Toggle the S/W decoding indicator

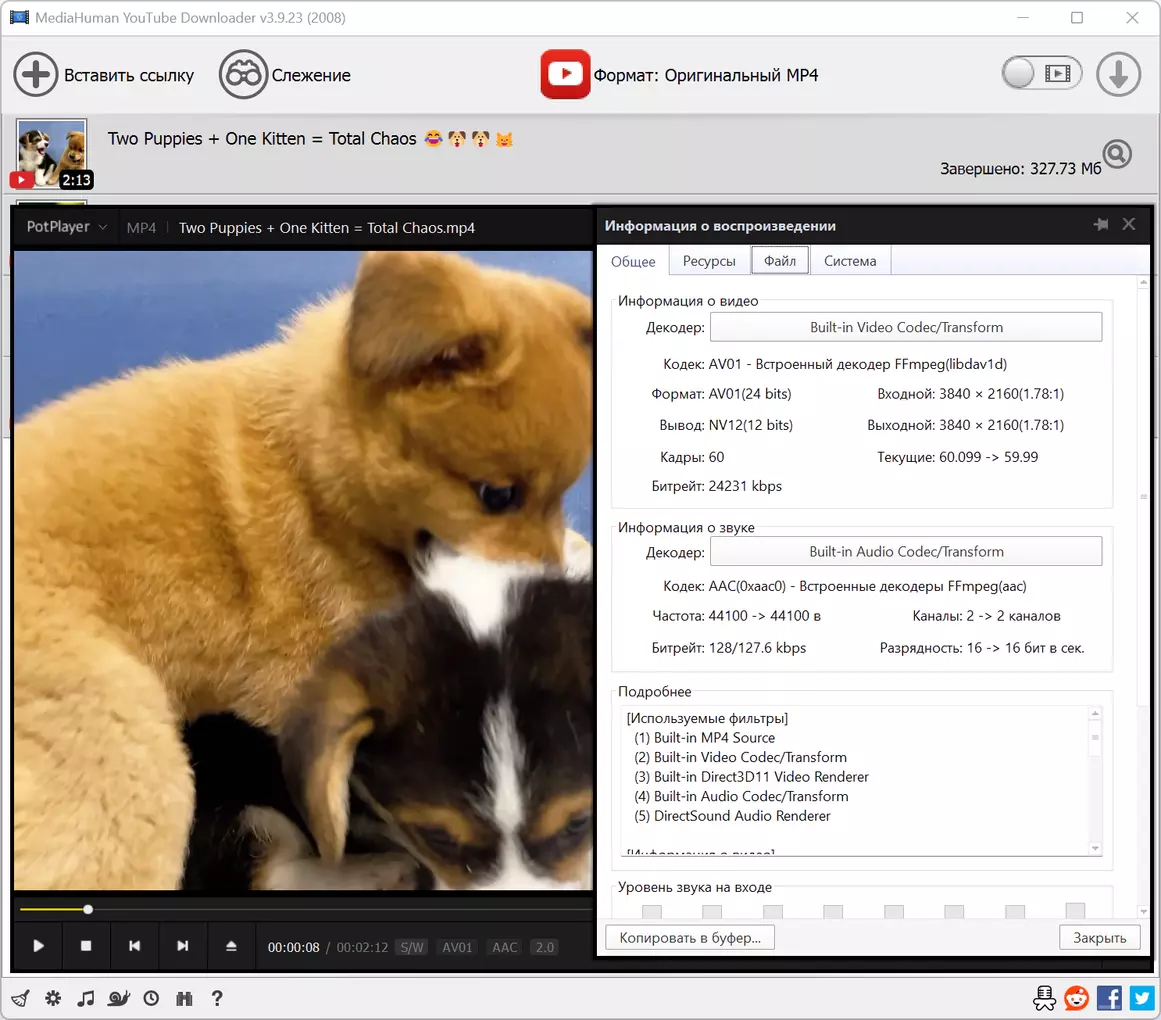pyautogui.click(x=412, y=947)
